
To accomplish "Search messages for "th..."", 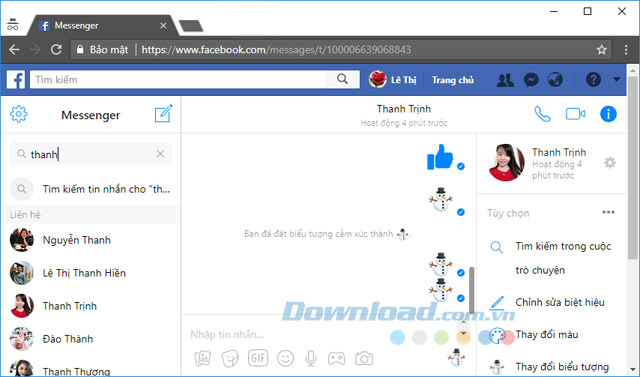I will [x=91, y=189].
